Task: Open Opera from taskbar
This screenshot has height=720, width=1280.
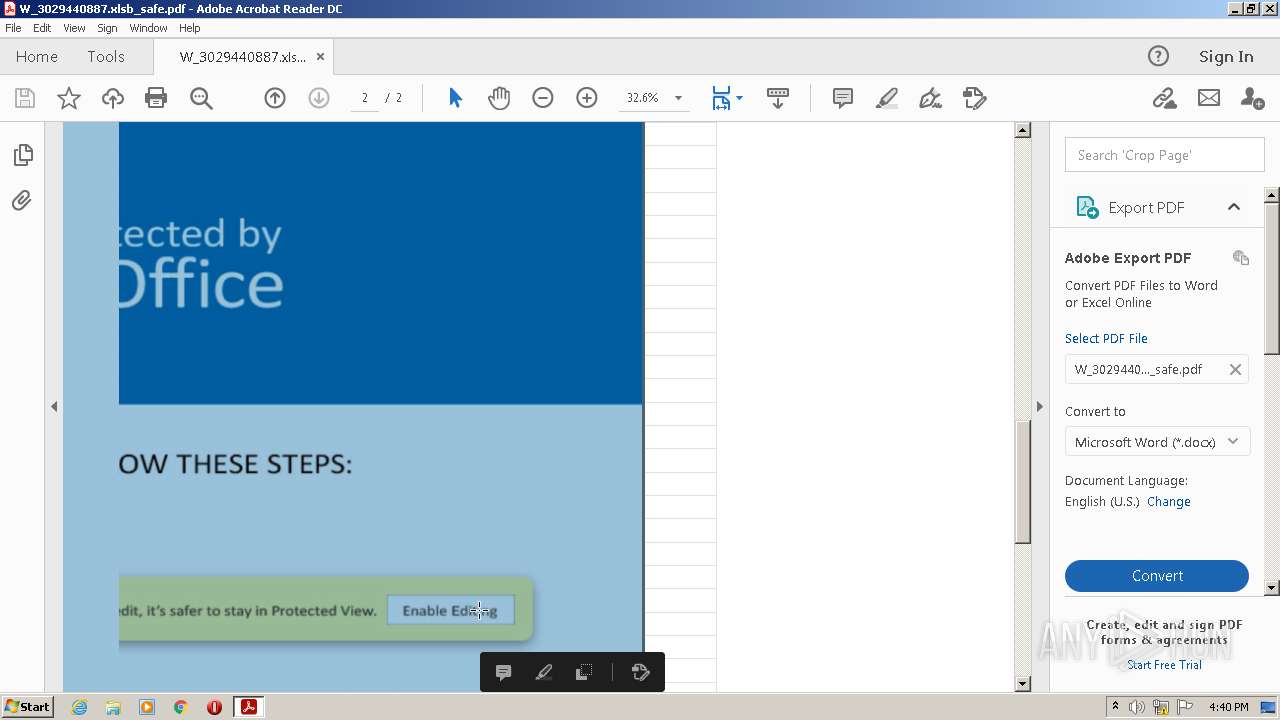Action: [x=214, y=707]
